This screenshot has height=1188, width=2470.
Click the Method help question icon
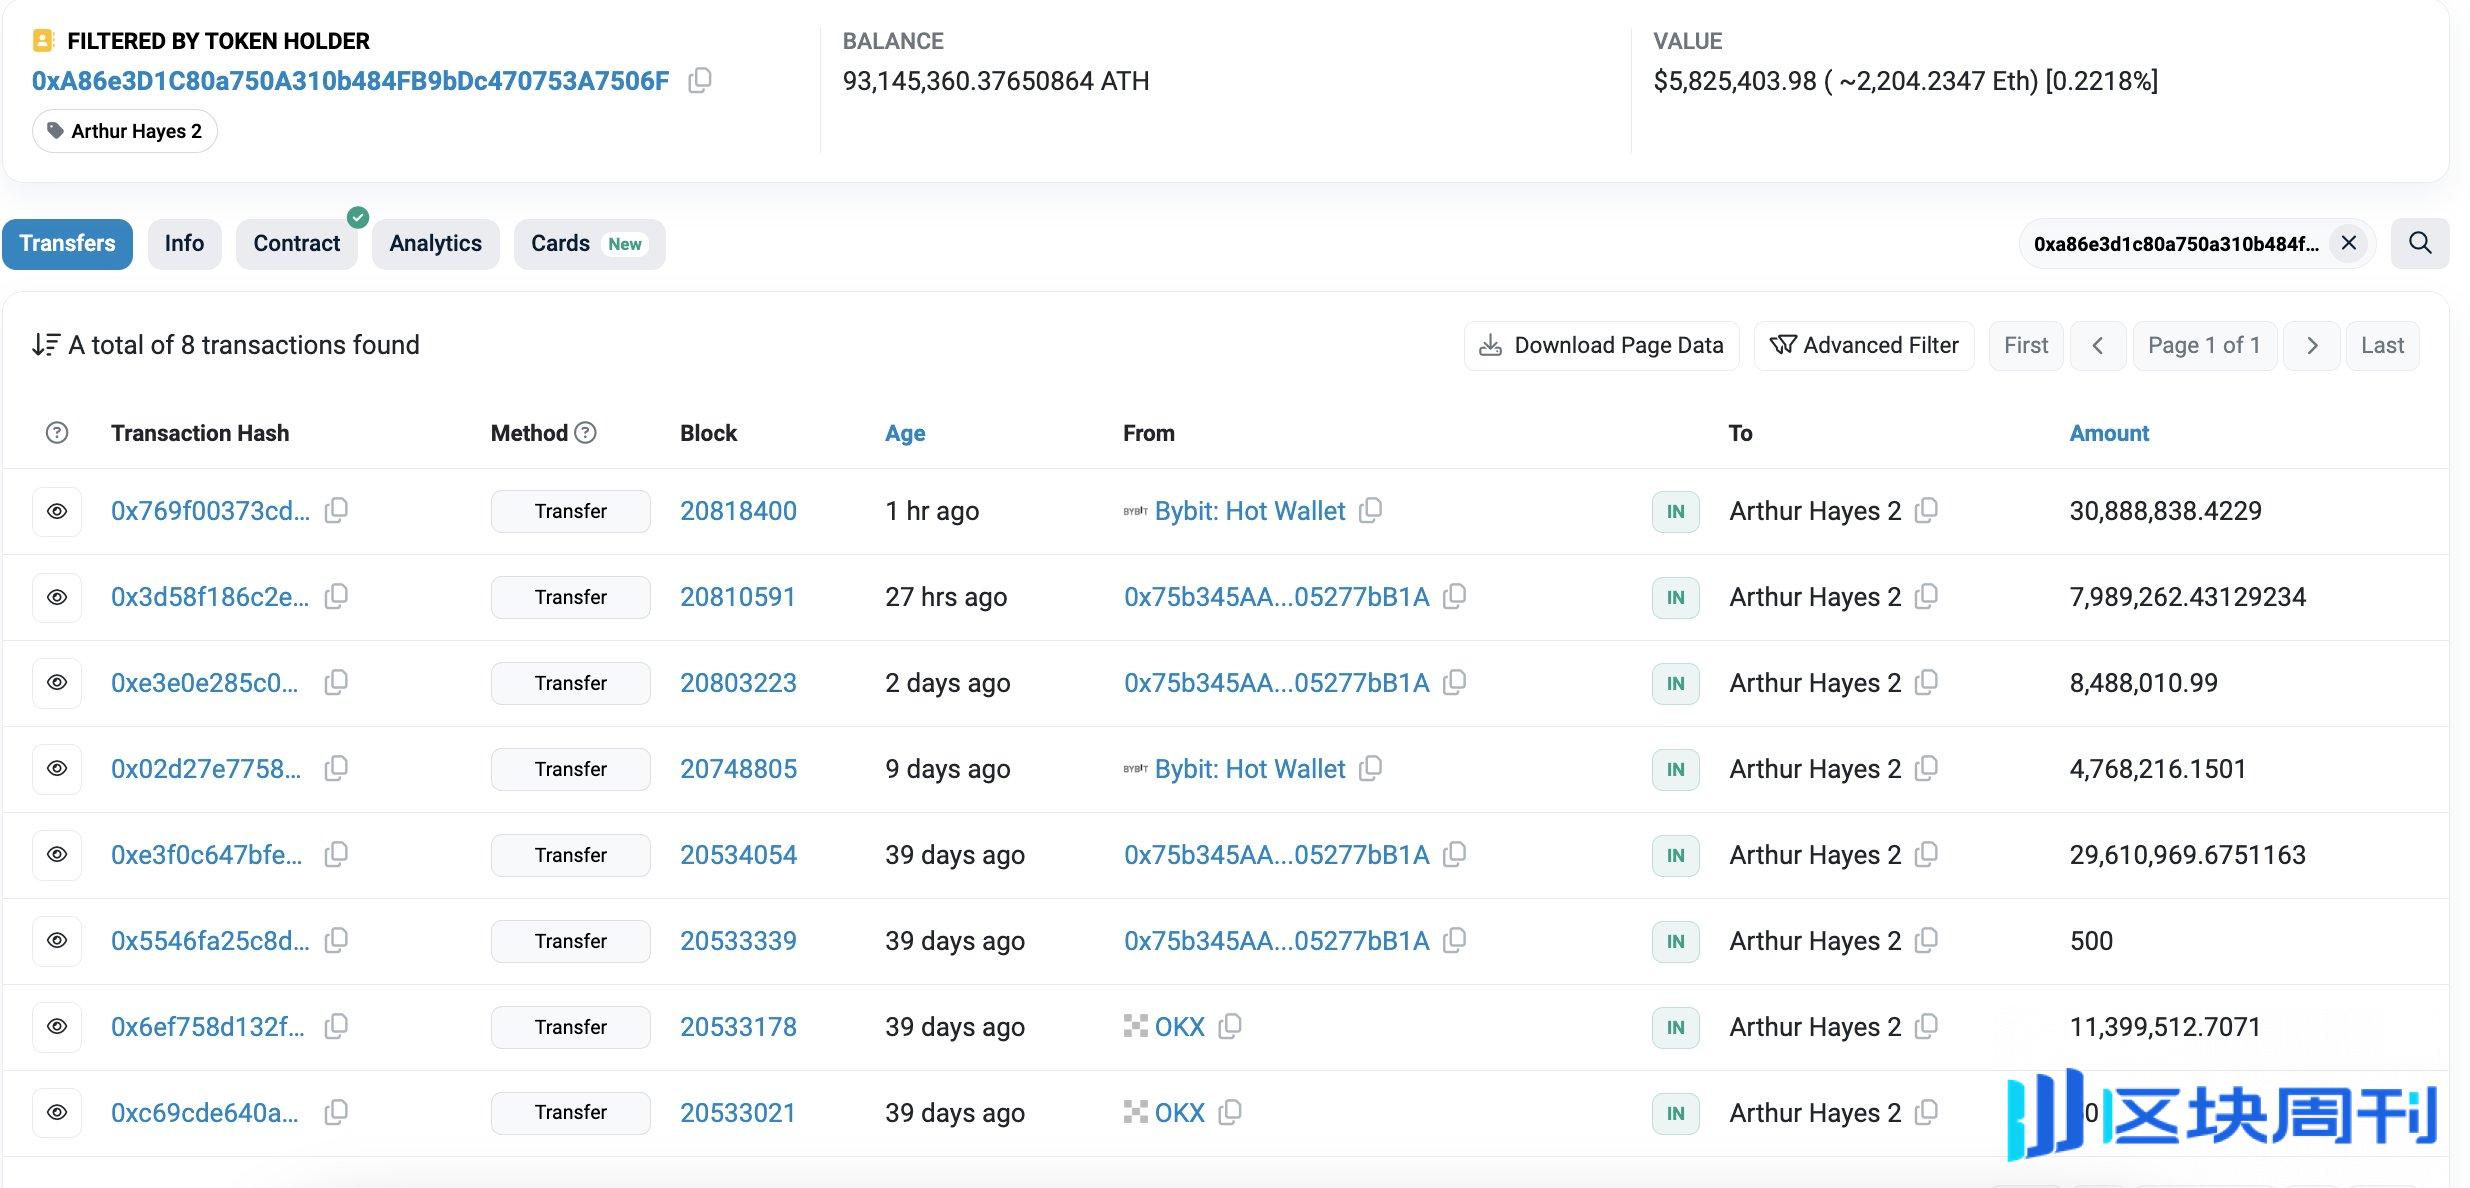click(x=586, y=432)
